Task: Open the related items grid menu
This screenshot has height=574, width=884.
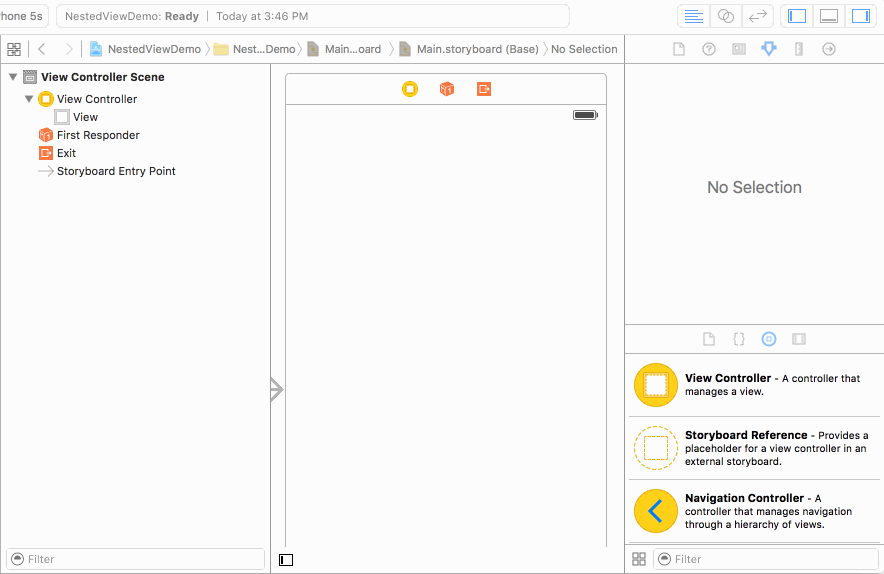Action: tap(14, 49)
